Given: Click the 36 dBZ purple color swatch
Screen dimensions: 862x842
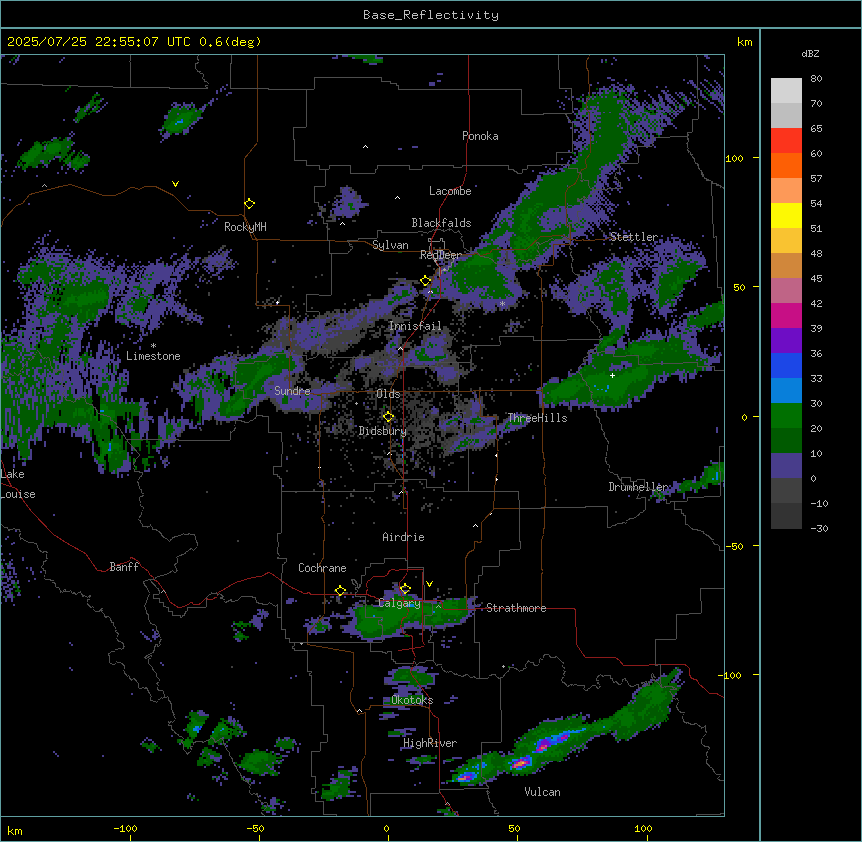Looking at the screenshot, I should (786, 341).
